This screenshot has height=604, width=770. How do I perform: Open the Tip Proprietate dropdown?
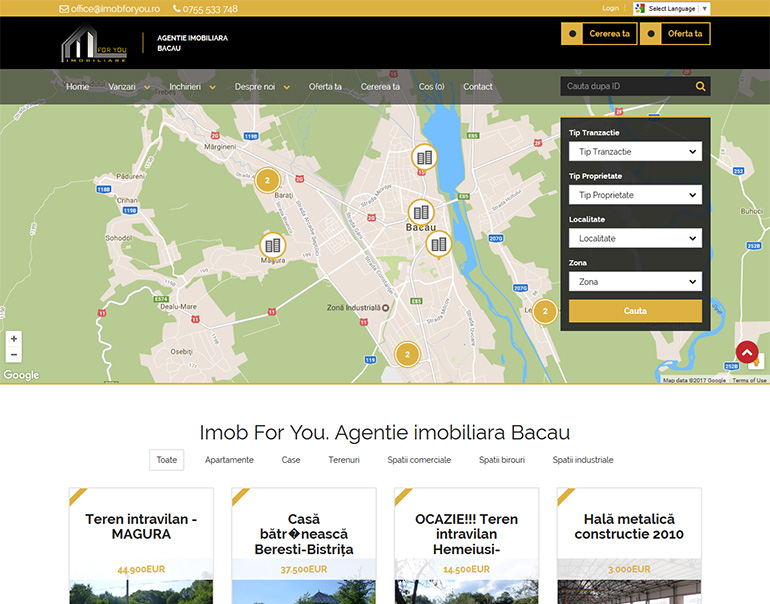[635, 195]
